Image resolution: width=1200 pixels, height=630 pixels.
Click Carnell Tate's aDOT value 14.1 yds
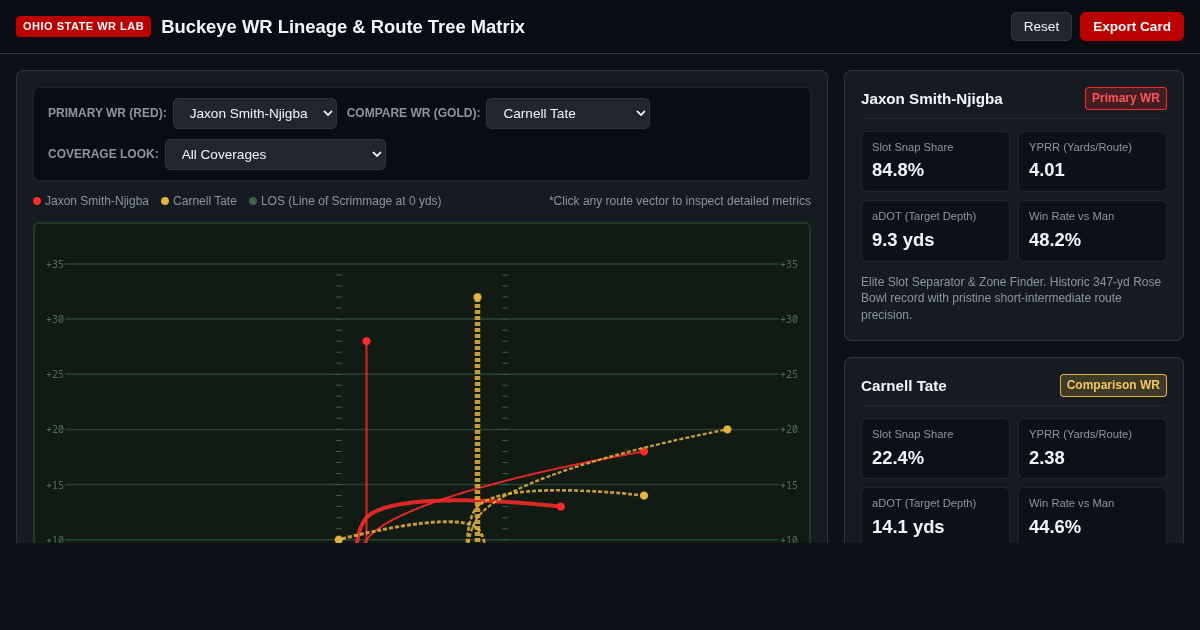pyautogui.click(x=909, y=527)
